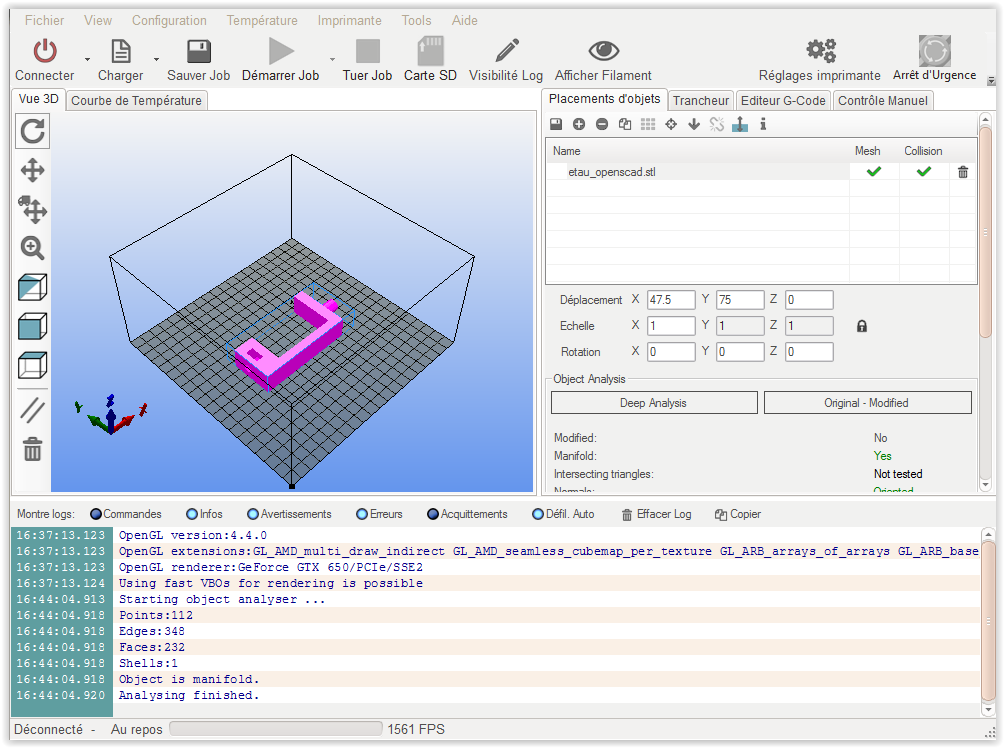Delete etau_openscad.stl with its trash icon
The width and height of the screenshot is (1004, 748).
(963, 172)
